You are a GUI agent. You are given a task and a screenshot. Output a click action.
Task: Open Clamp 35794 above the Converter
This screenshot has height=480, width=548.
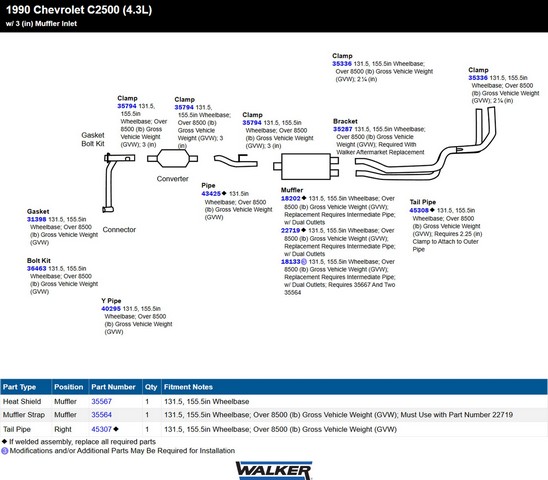(184, 107)
